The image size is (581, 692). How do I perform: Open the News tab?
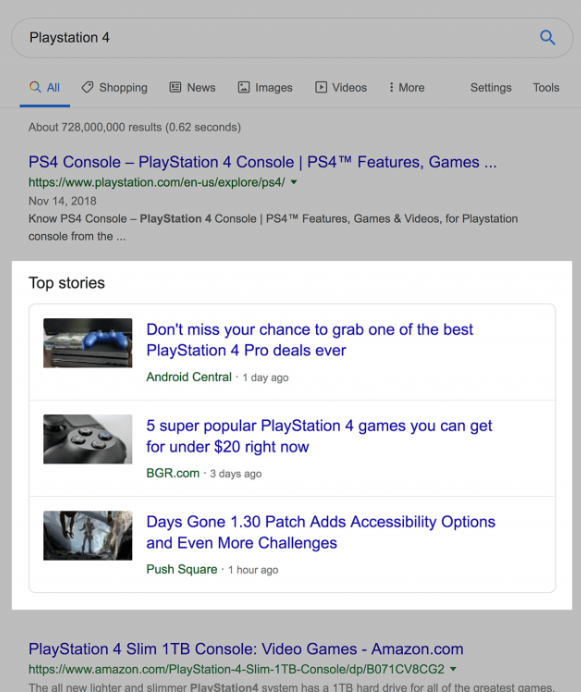(x=192, y=88)
